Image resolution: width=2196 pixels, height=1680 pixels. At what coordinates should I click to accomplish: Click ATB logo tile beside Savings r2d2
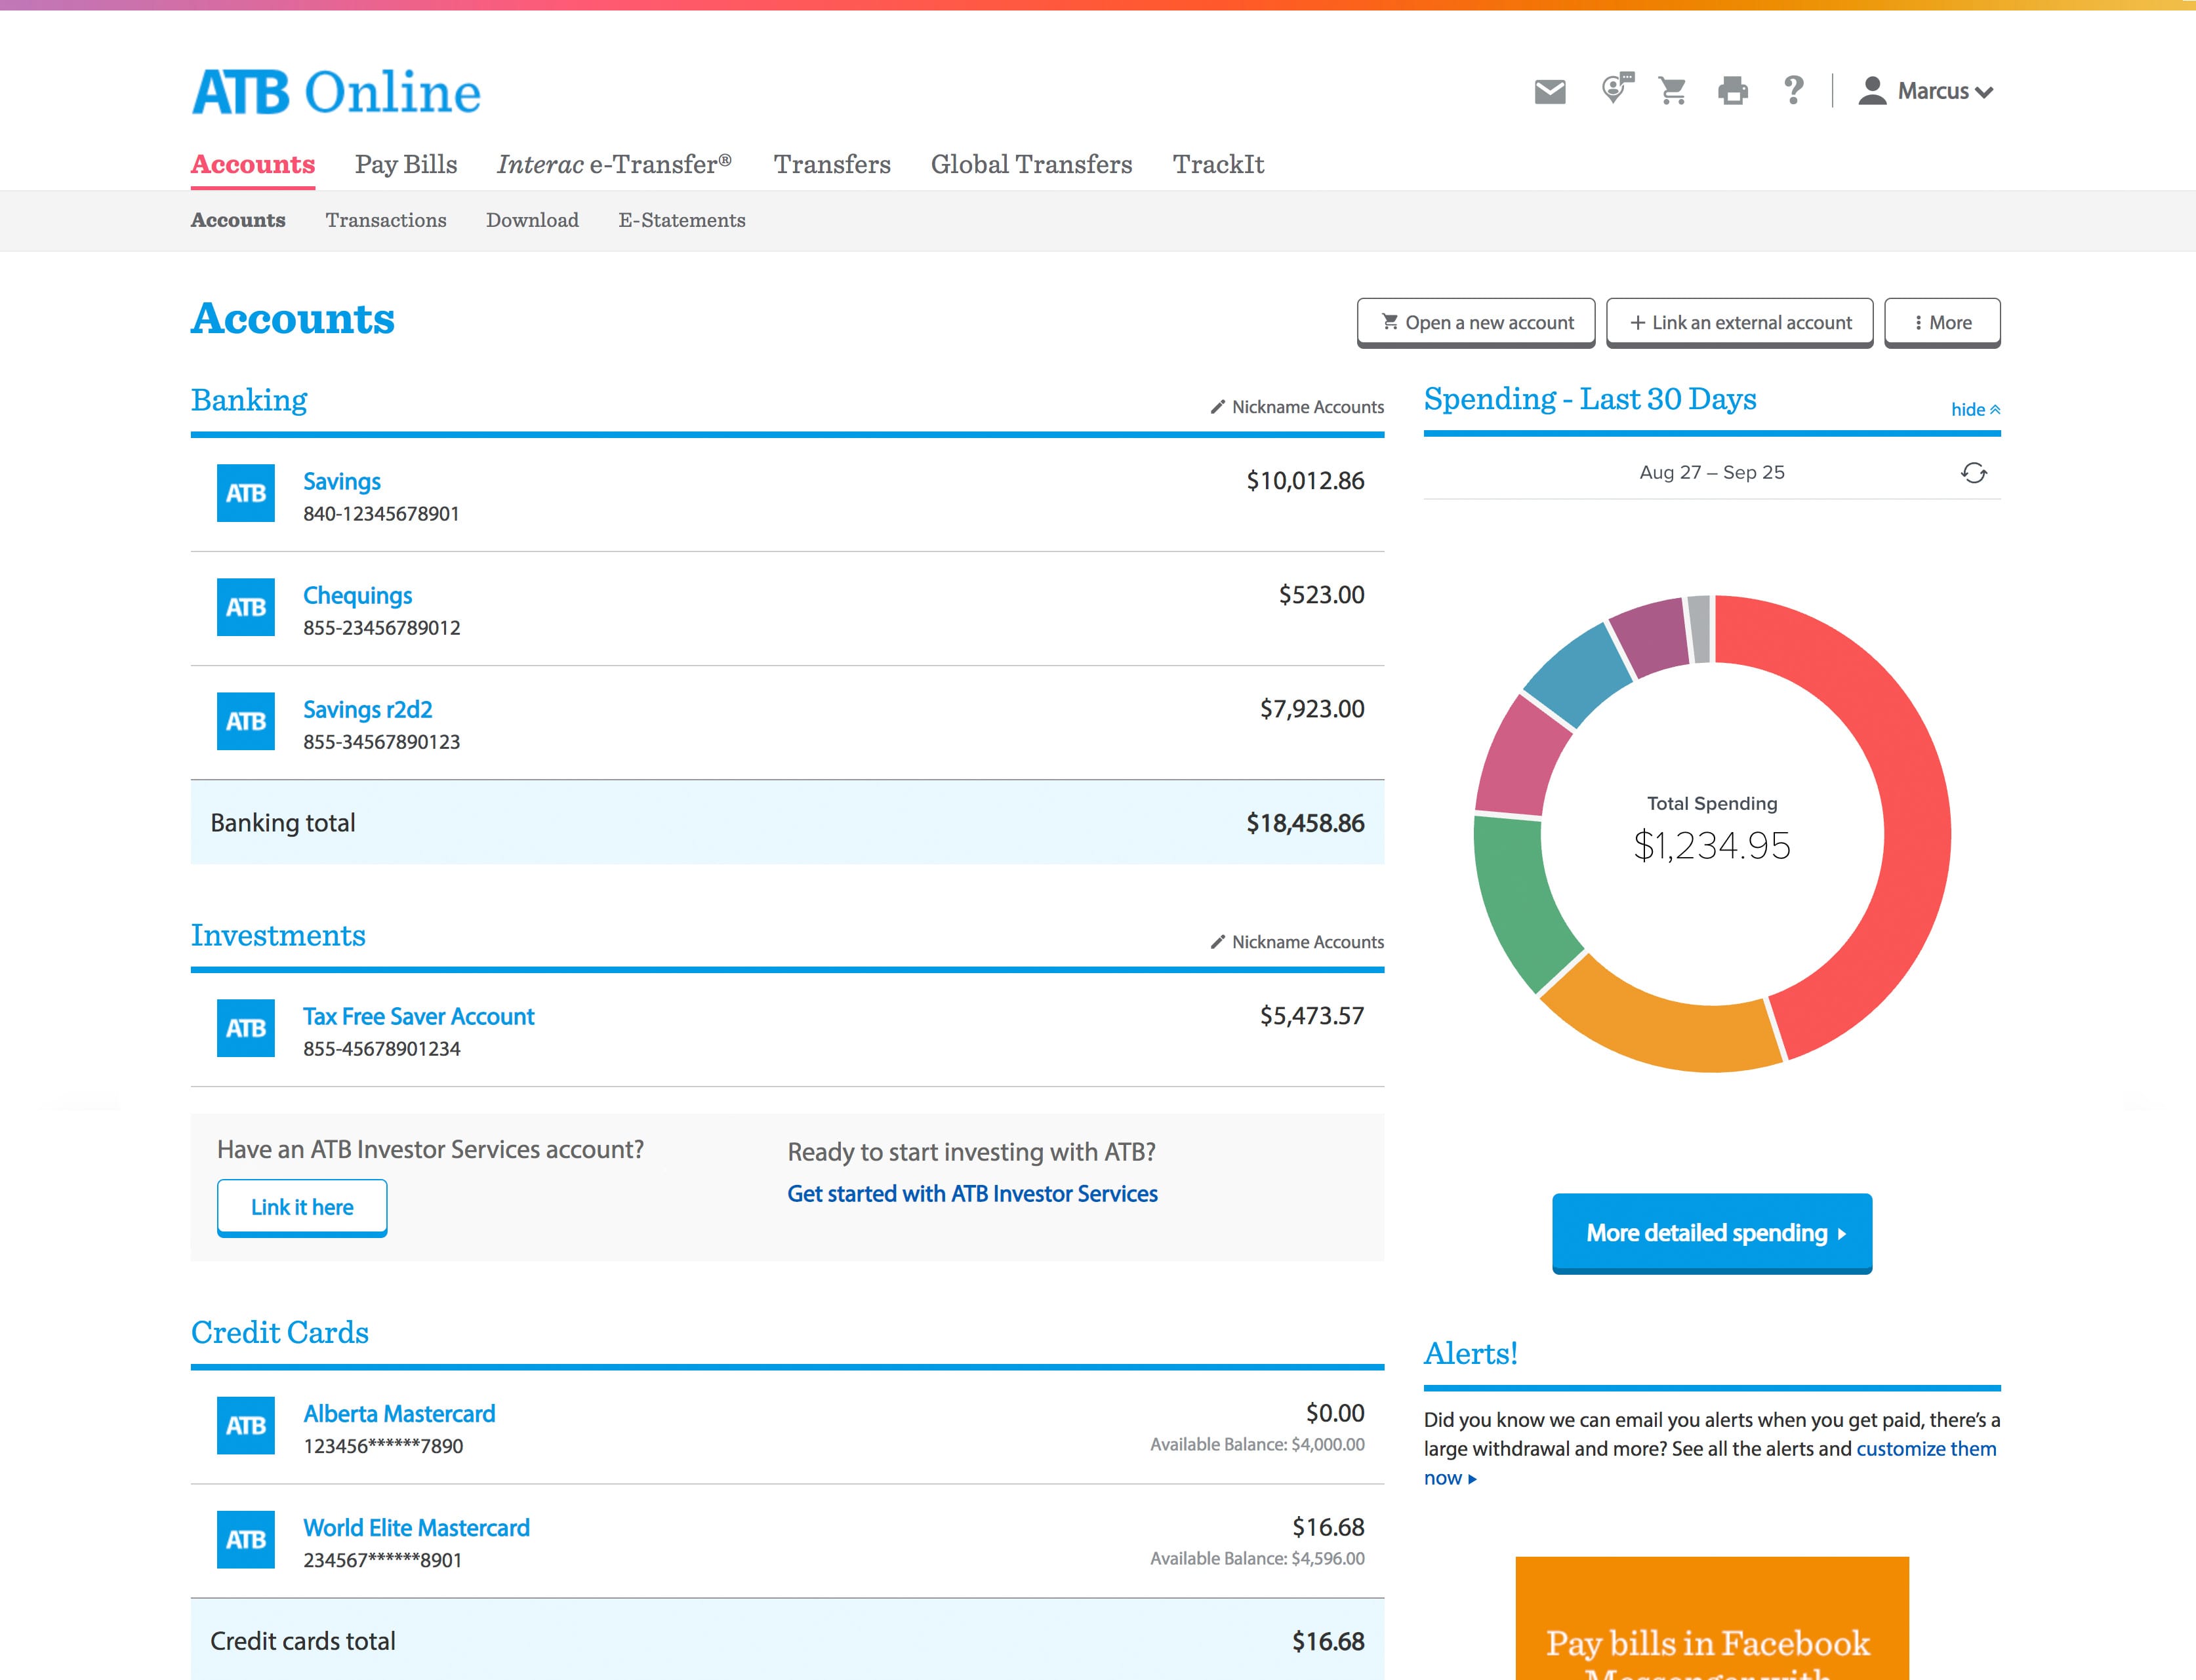246,721
